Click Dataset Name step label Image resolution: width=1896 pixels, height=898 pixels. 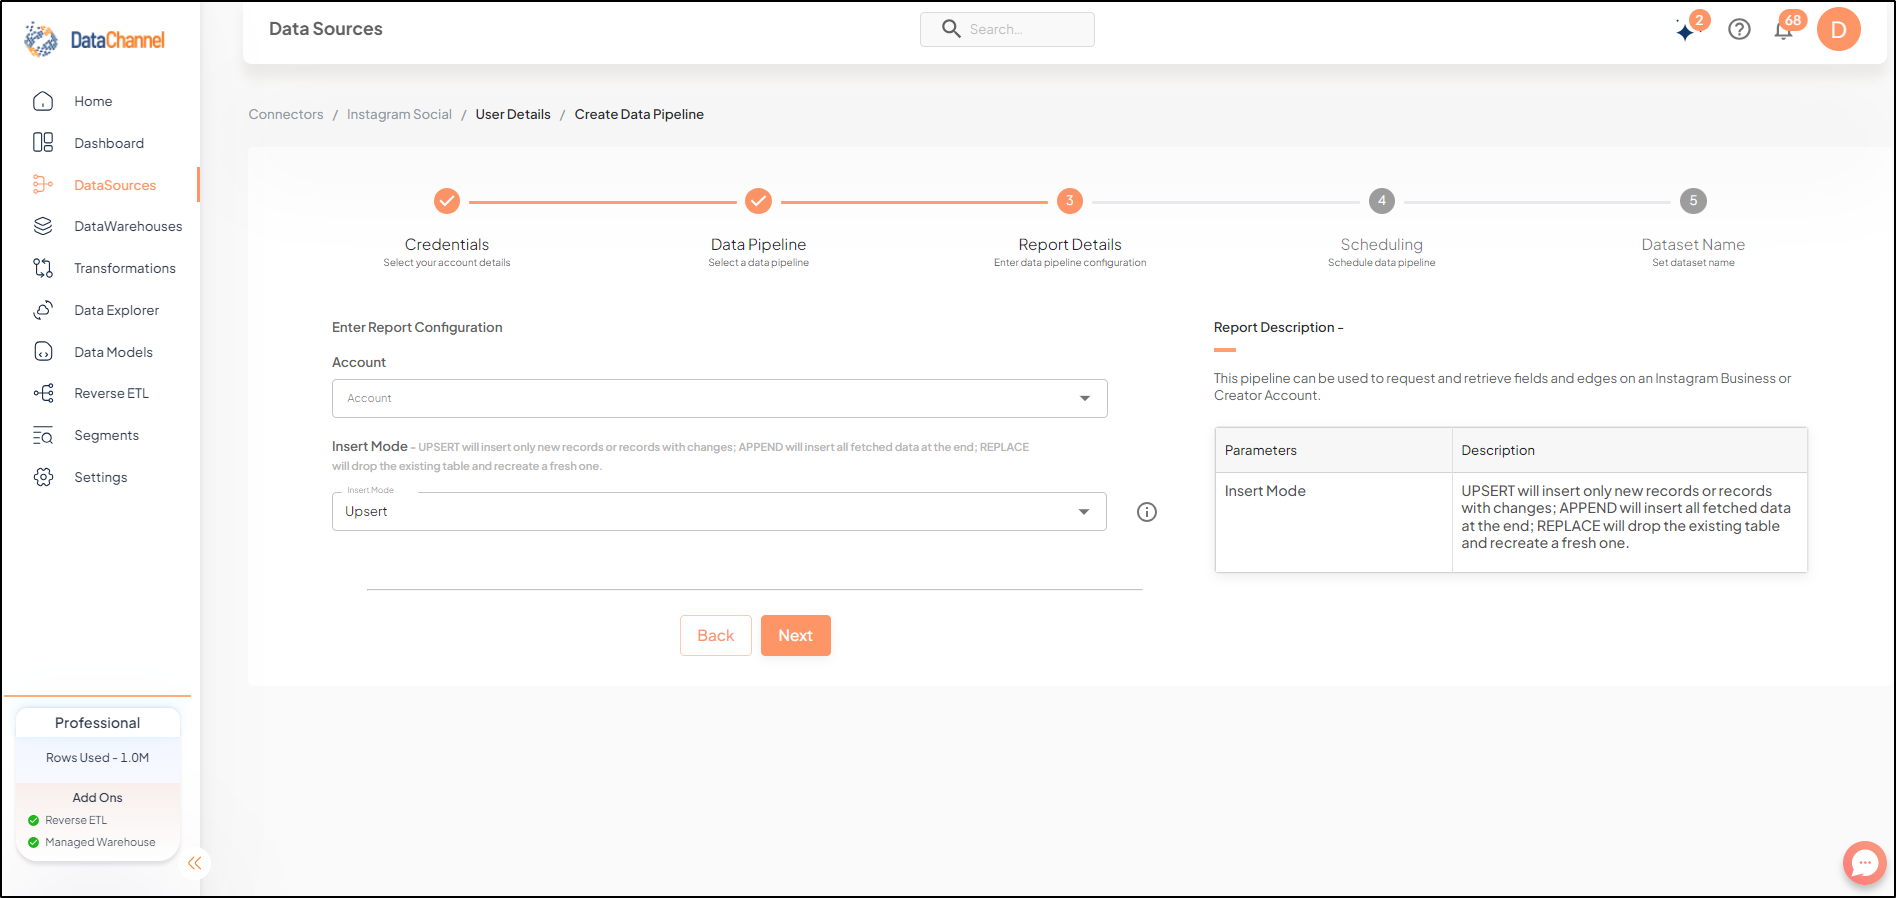click(1693, 244)
